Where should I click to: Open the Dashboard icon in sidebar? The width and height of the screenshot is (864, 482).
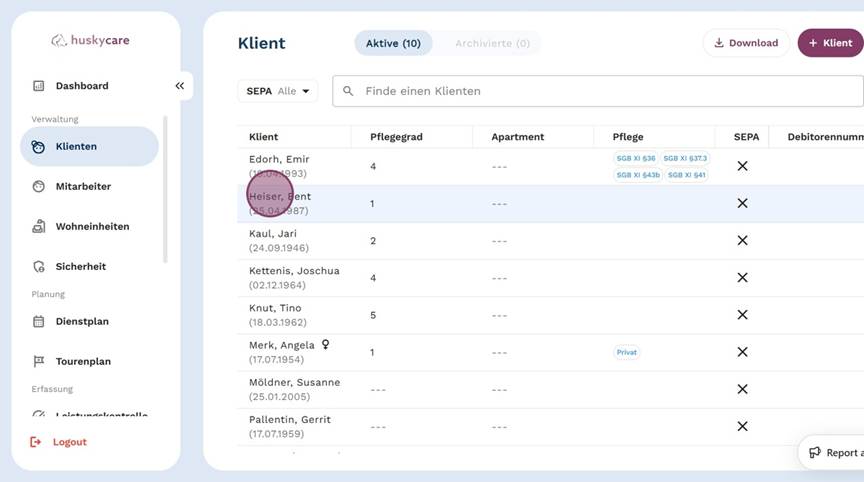(38, 86)
